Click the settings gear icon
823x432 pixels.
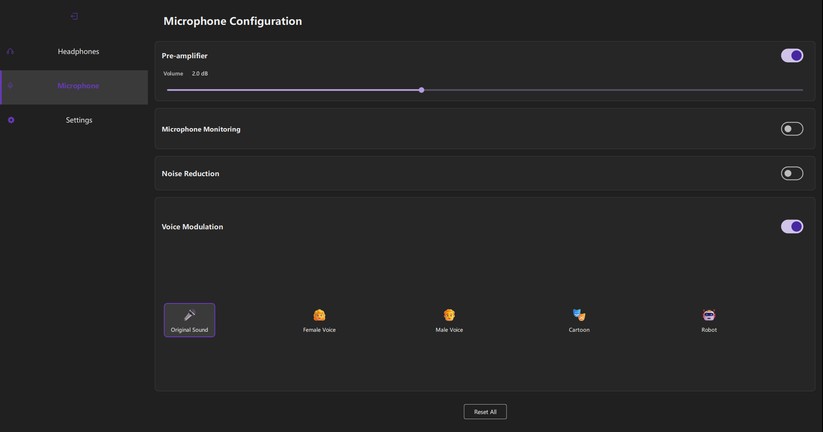click(11, 120)
